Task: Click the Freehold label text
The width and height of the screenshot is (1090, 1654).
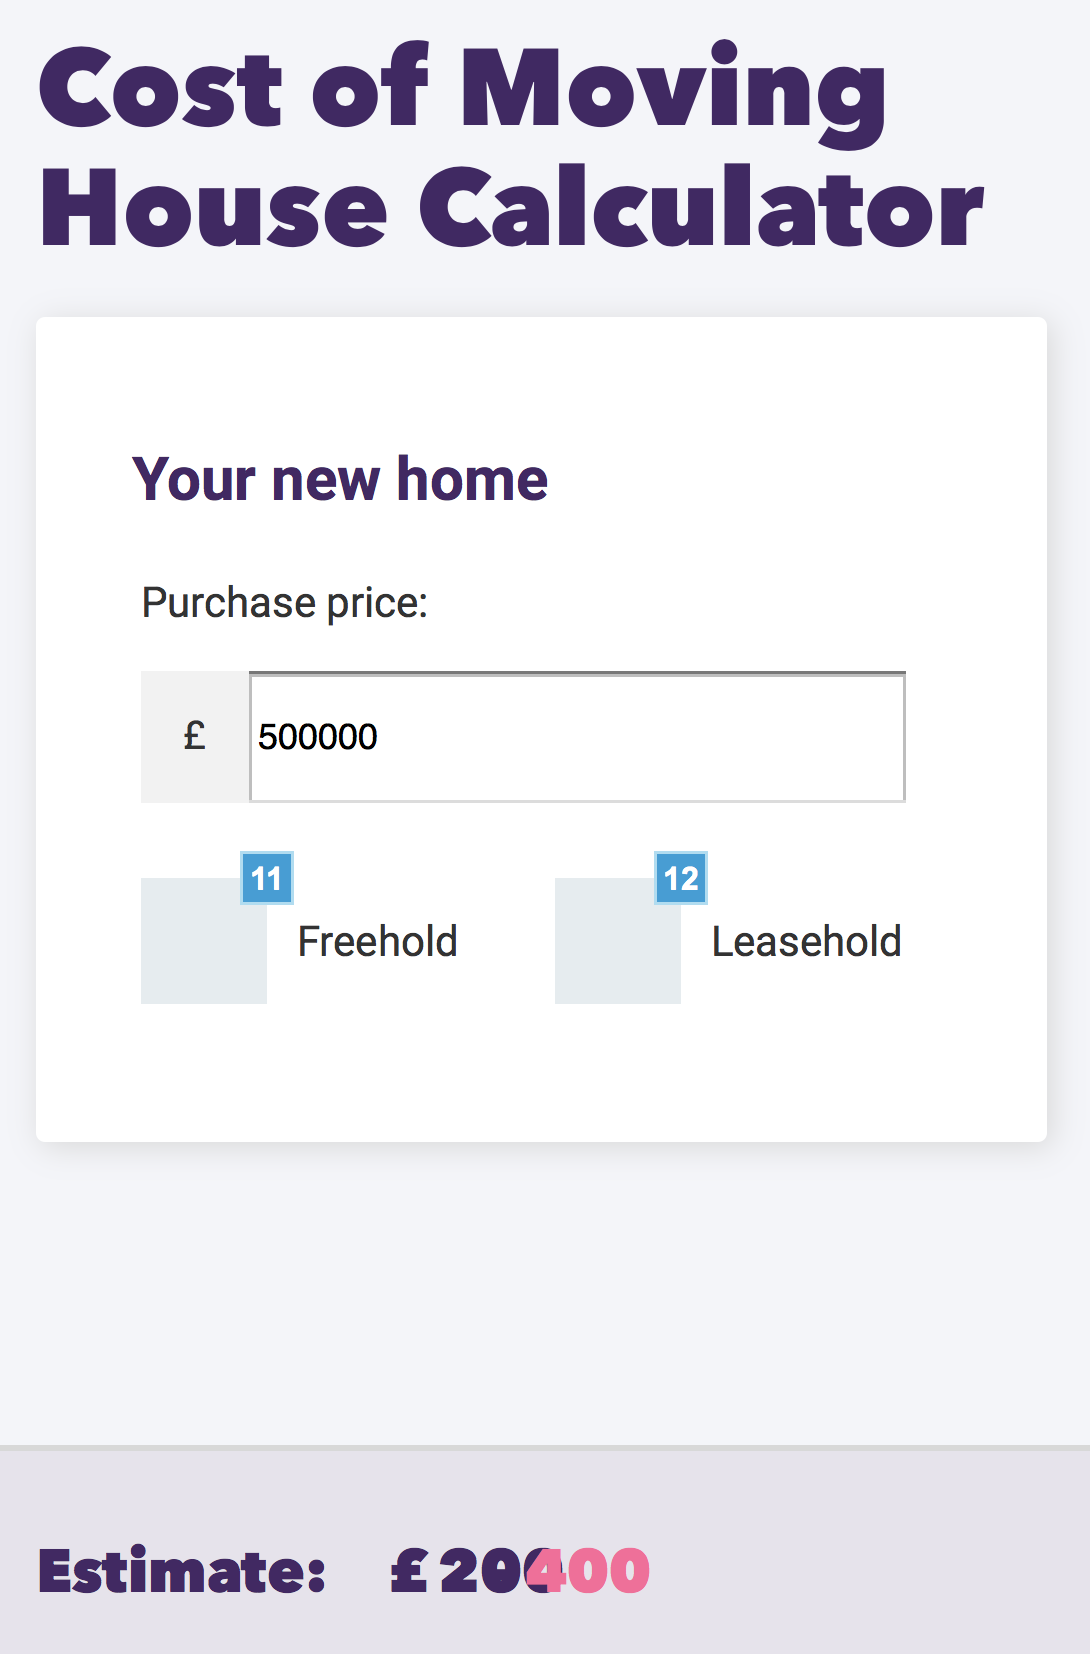Action: pos(378,942)
